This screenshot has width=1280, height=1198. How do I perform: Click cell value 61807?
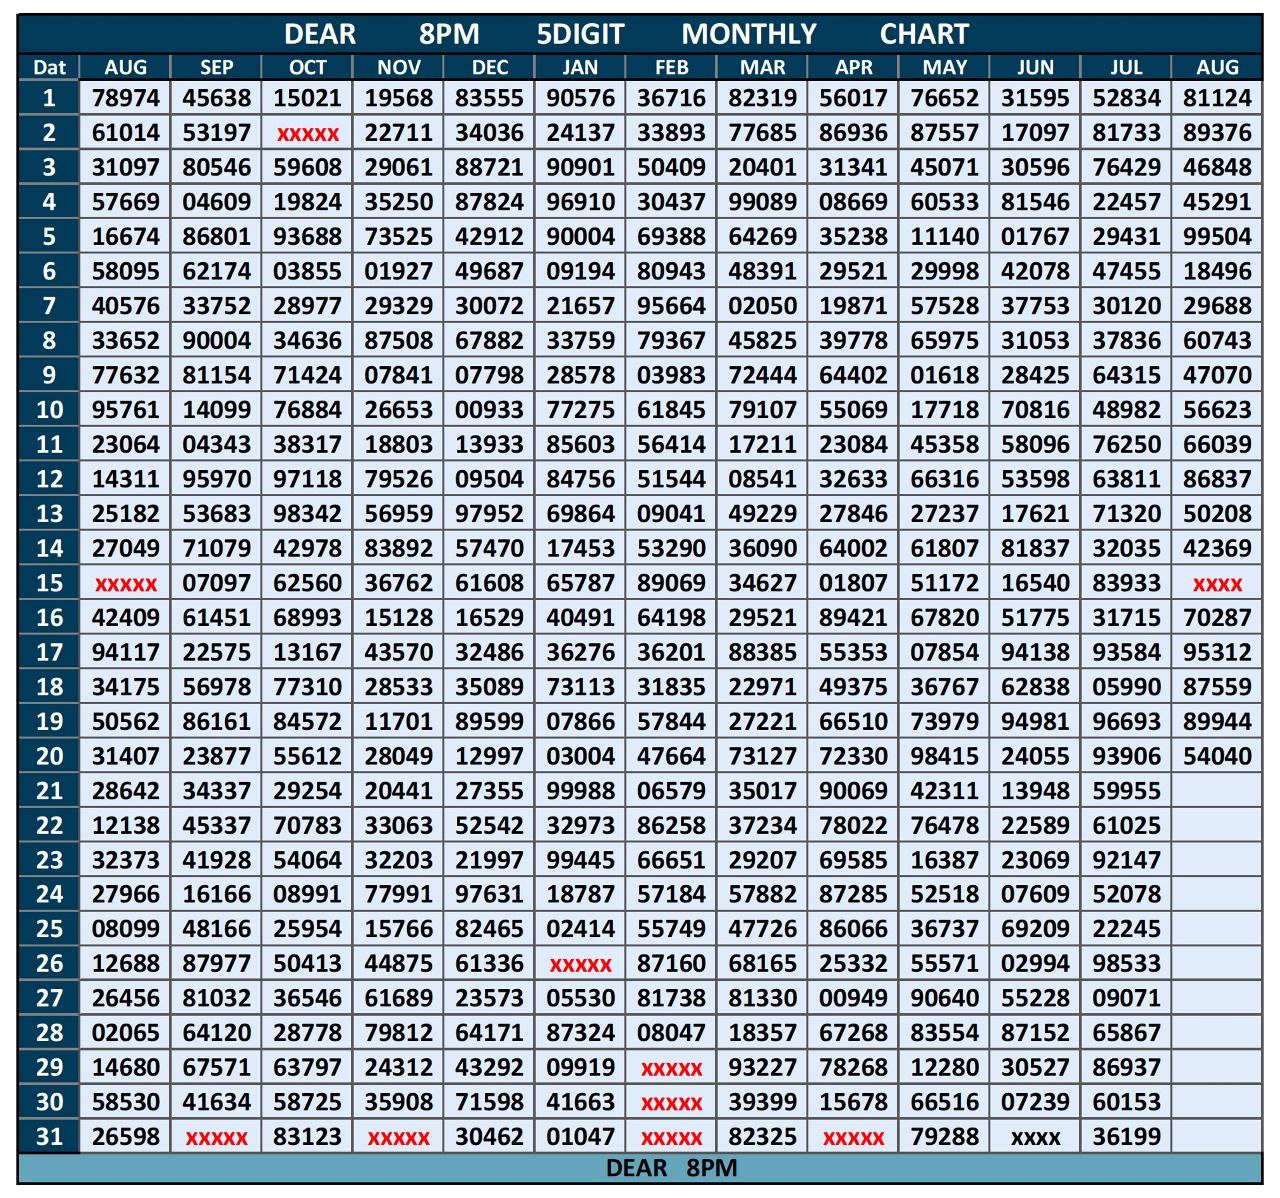tap(944, 548)
